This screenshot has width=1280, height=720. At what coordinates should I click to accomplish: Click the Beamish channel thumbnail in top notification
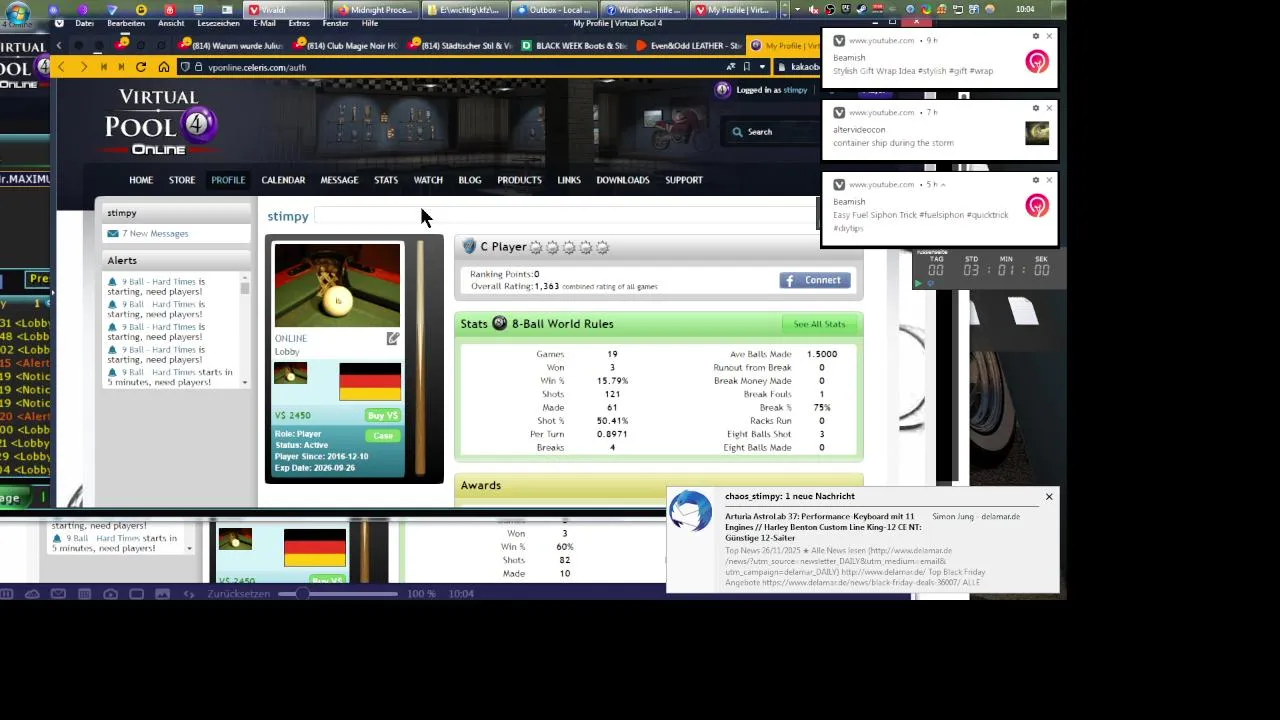coord(1037,61)
